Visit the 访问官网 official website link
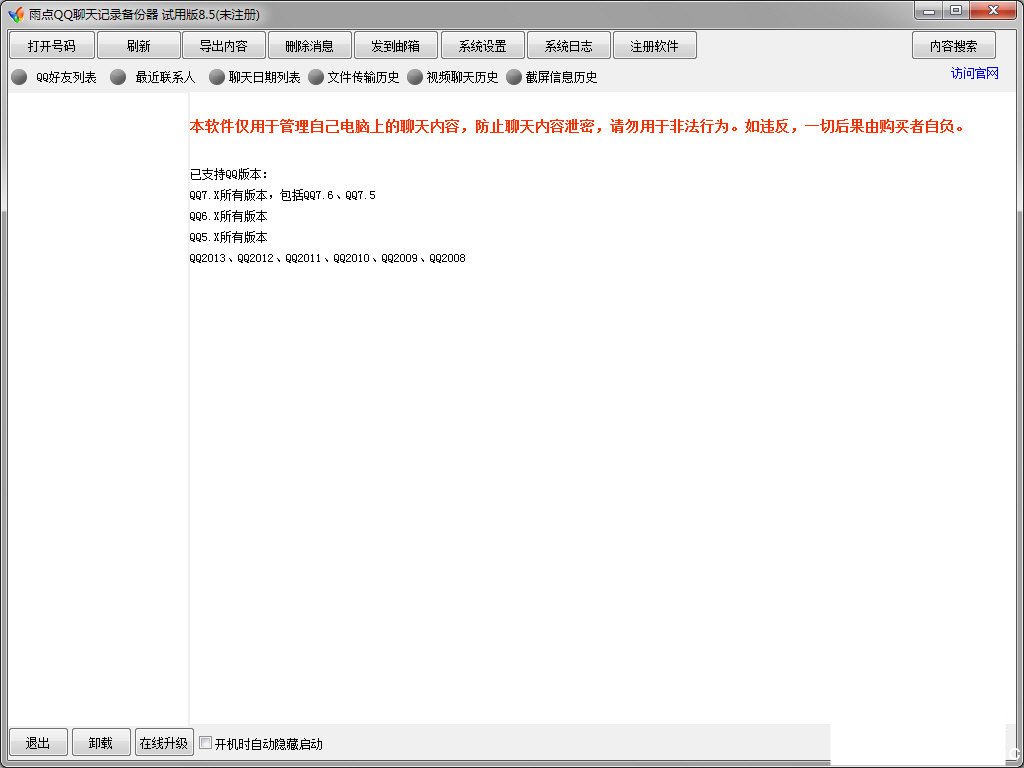Image resolution: width=1024 pixels, height=768 pixels. (x=974, y=74)
